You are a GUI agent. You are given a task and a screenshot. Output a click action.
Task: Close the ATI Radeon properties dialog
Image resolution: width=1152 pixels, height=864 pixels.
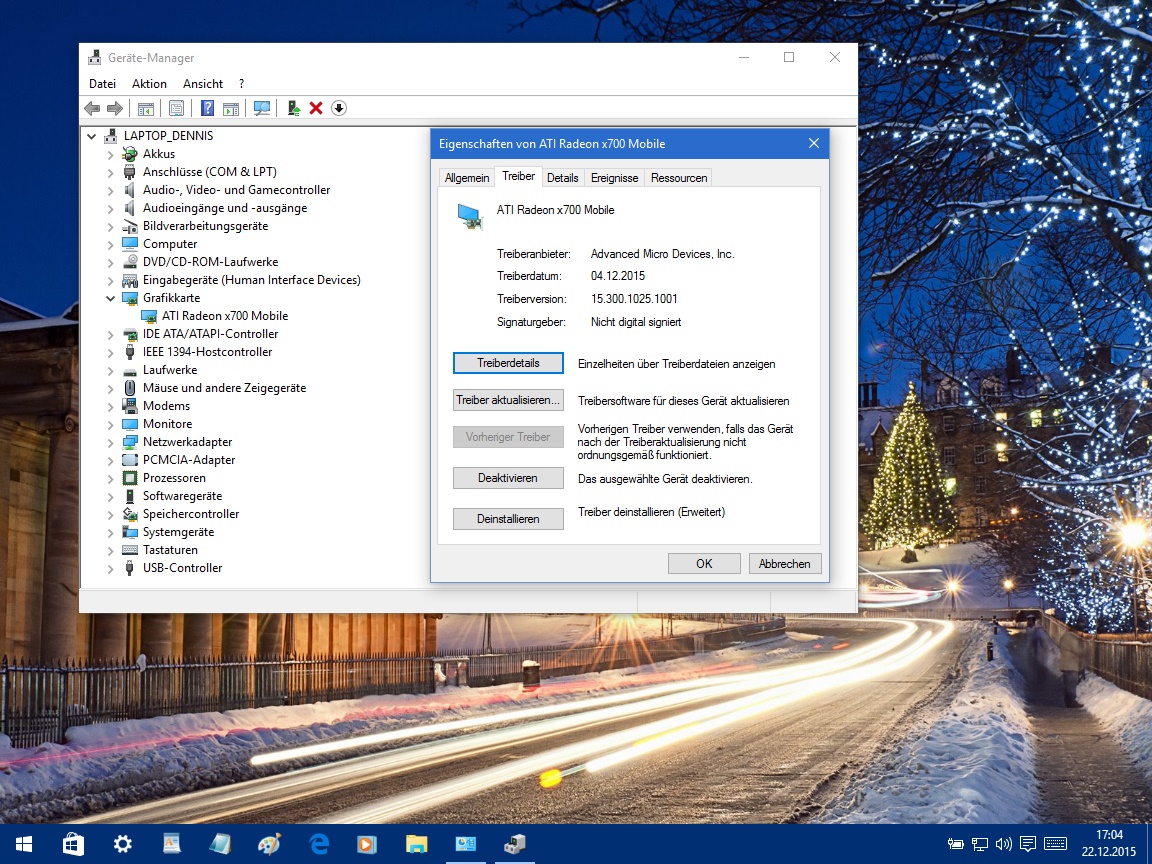pos(813,143)
